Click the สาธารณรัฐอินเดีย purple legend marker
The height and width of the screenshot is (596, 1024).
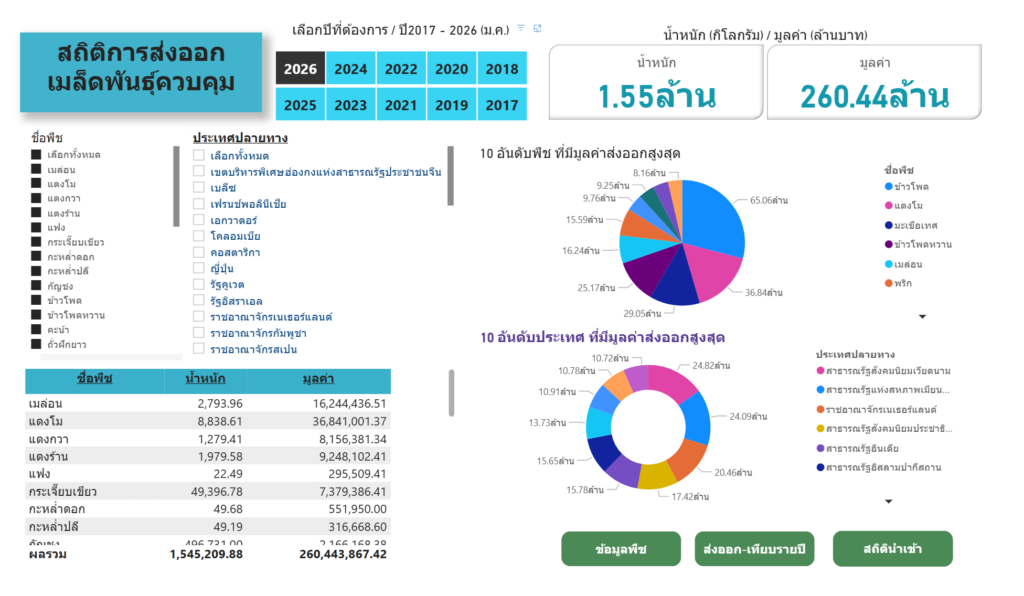click(x=821, y=448)
